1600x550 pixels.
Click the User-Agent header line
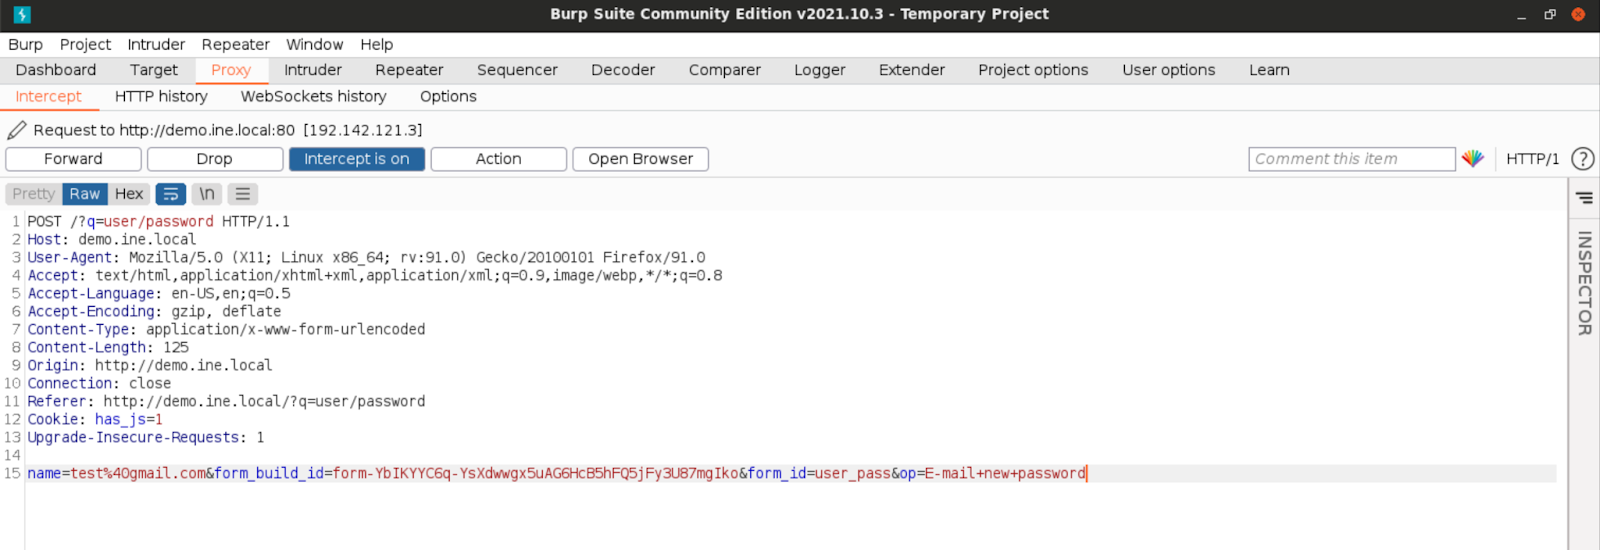366,258
